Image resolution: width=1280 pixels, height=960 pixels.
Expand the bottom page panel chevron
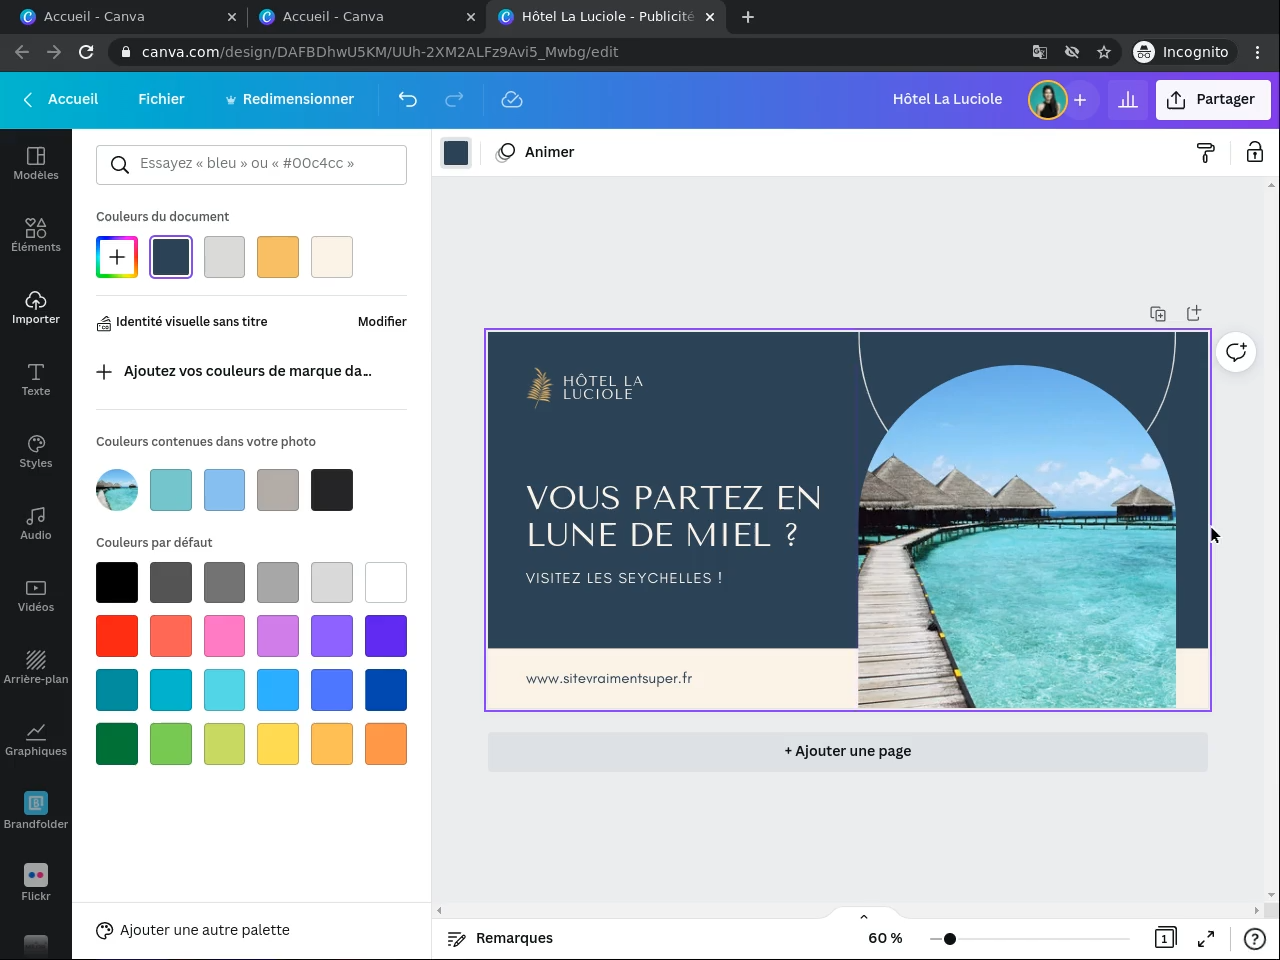point(864,916)
